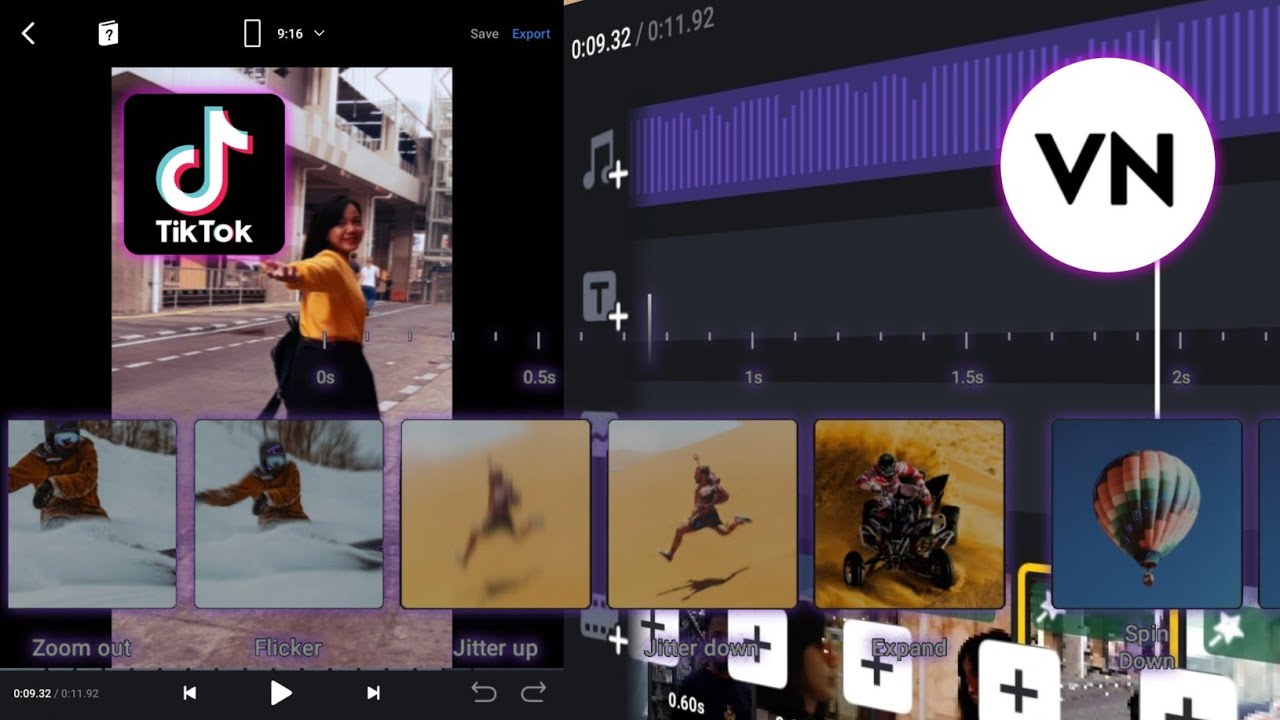Skip to the end of the clip
The width and height of the screenshot is (1280, 720).
tap(373, 692)
